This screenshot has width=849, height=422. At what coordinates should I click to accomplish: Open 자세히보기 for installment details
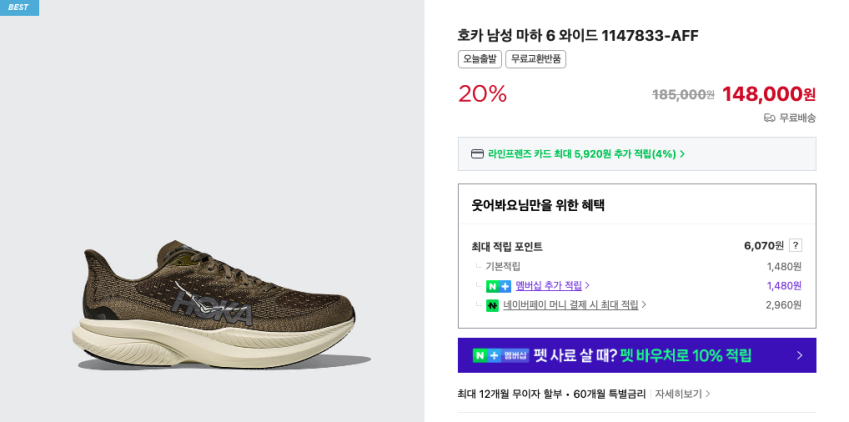tap(678, 394)
